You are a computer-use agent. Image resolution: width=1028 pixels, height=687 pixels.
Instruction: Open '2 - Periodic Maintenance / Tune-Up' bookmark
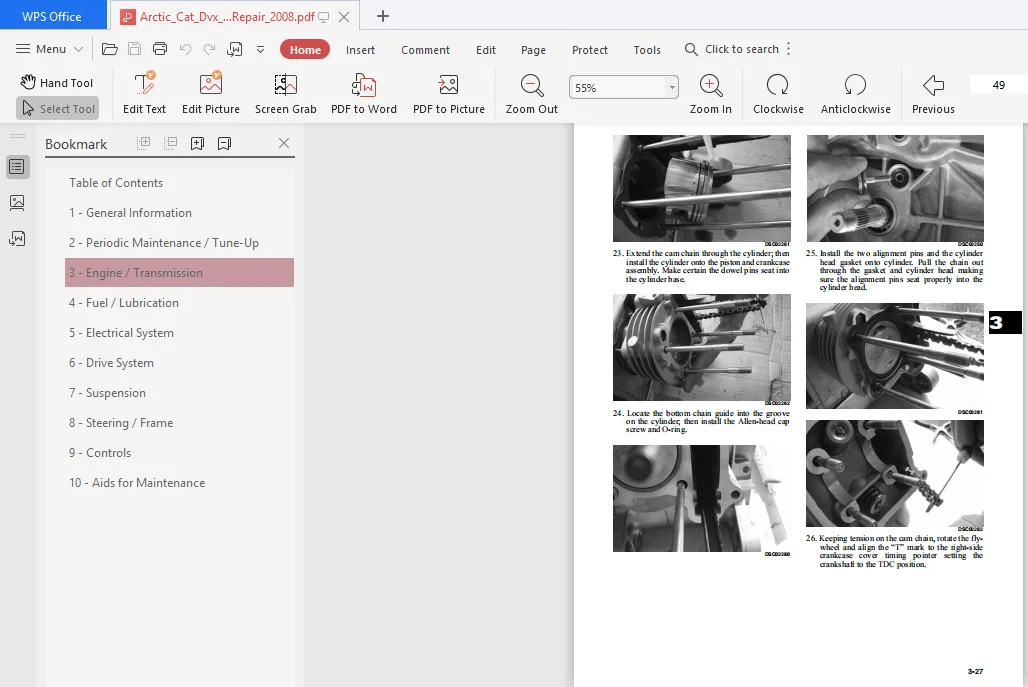pos(179,243)
